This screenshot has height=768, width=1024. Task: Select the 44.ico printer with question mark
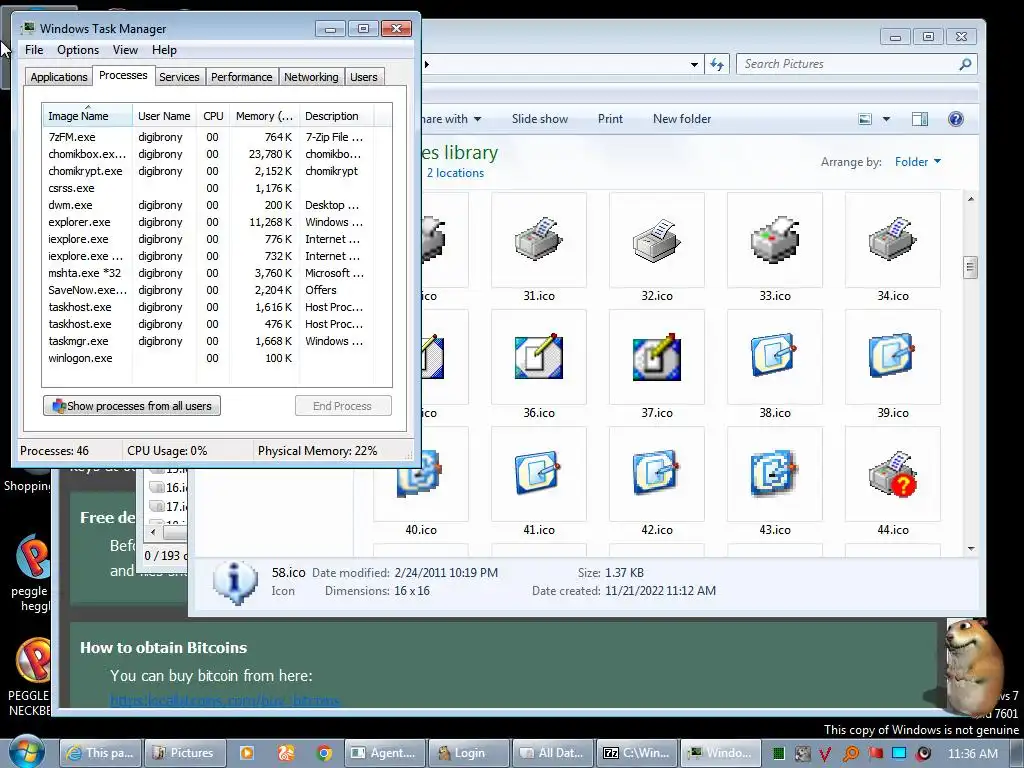[893, 473]
